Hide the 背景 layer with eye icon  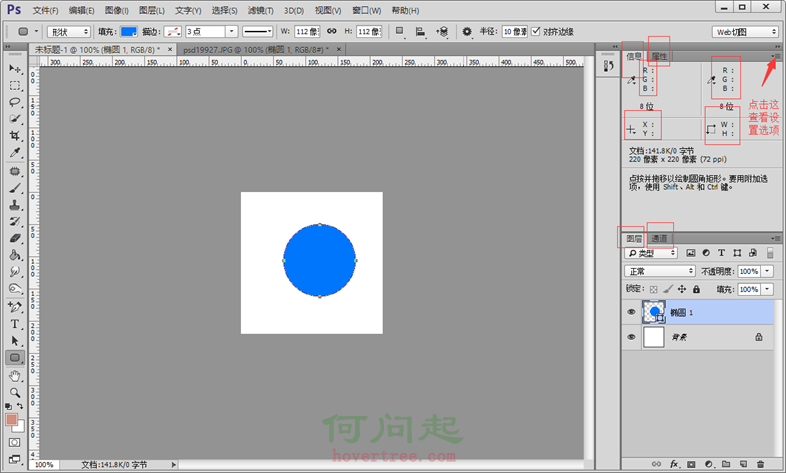[x=630, y=338]
